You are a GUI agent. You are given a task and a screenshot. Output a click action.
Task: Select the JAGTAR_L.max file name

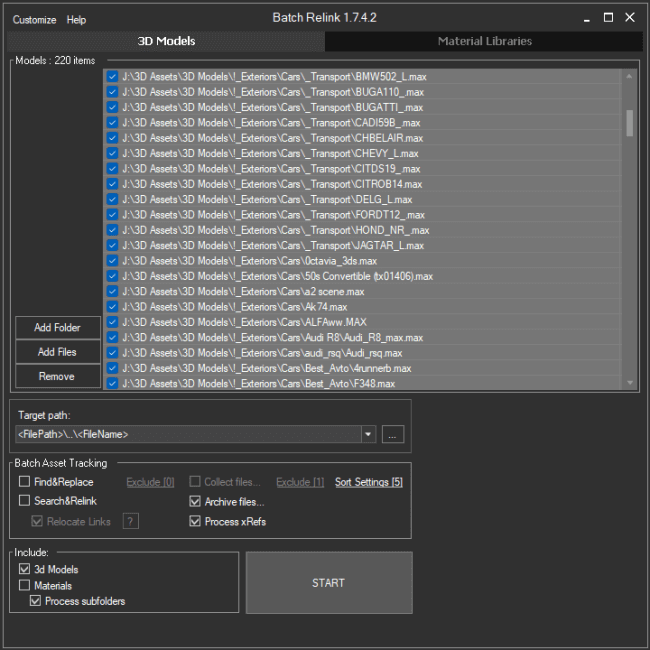(x=389, y=246)
